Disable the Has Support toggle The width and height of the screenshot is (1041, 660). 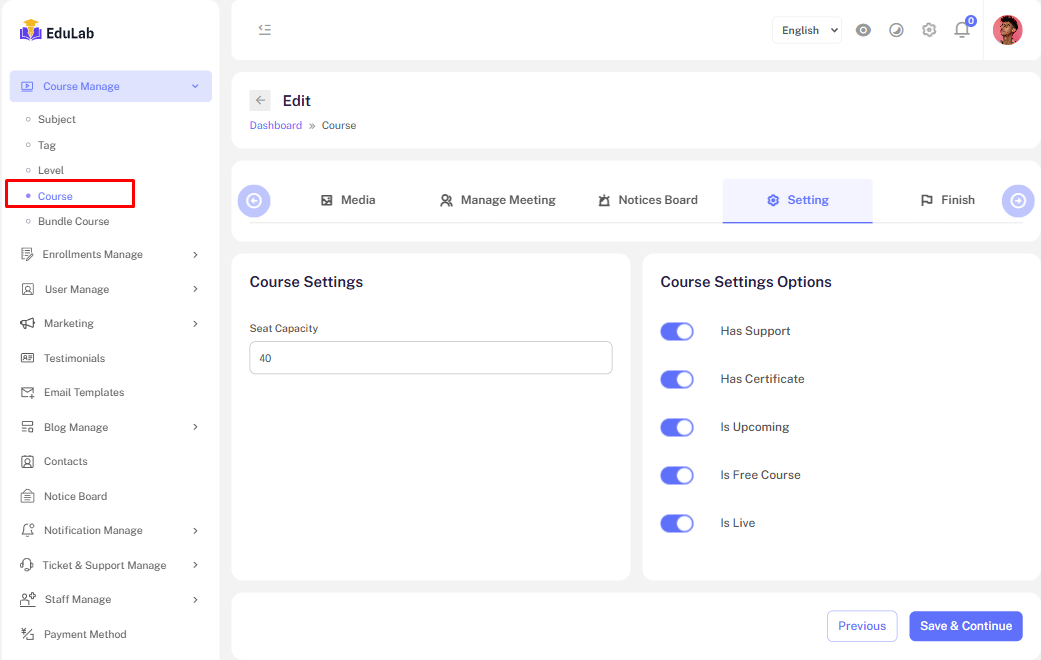click(677, 331)
